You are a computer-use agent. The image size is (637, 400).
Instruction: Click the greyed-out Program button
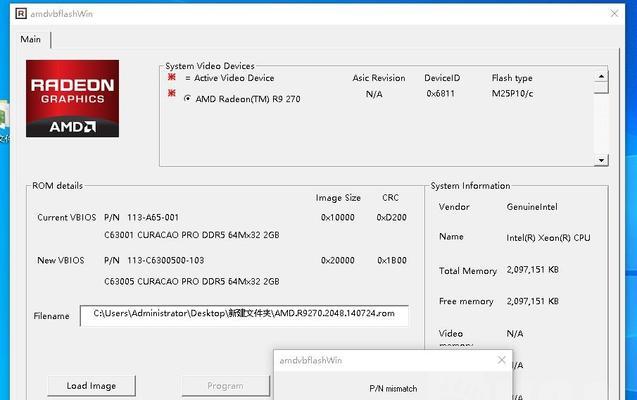225,386
